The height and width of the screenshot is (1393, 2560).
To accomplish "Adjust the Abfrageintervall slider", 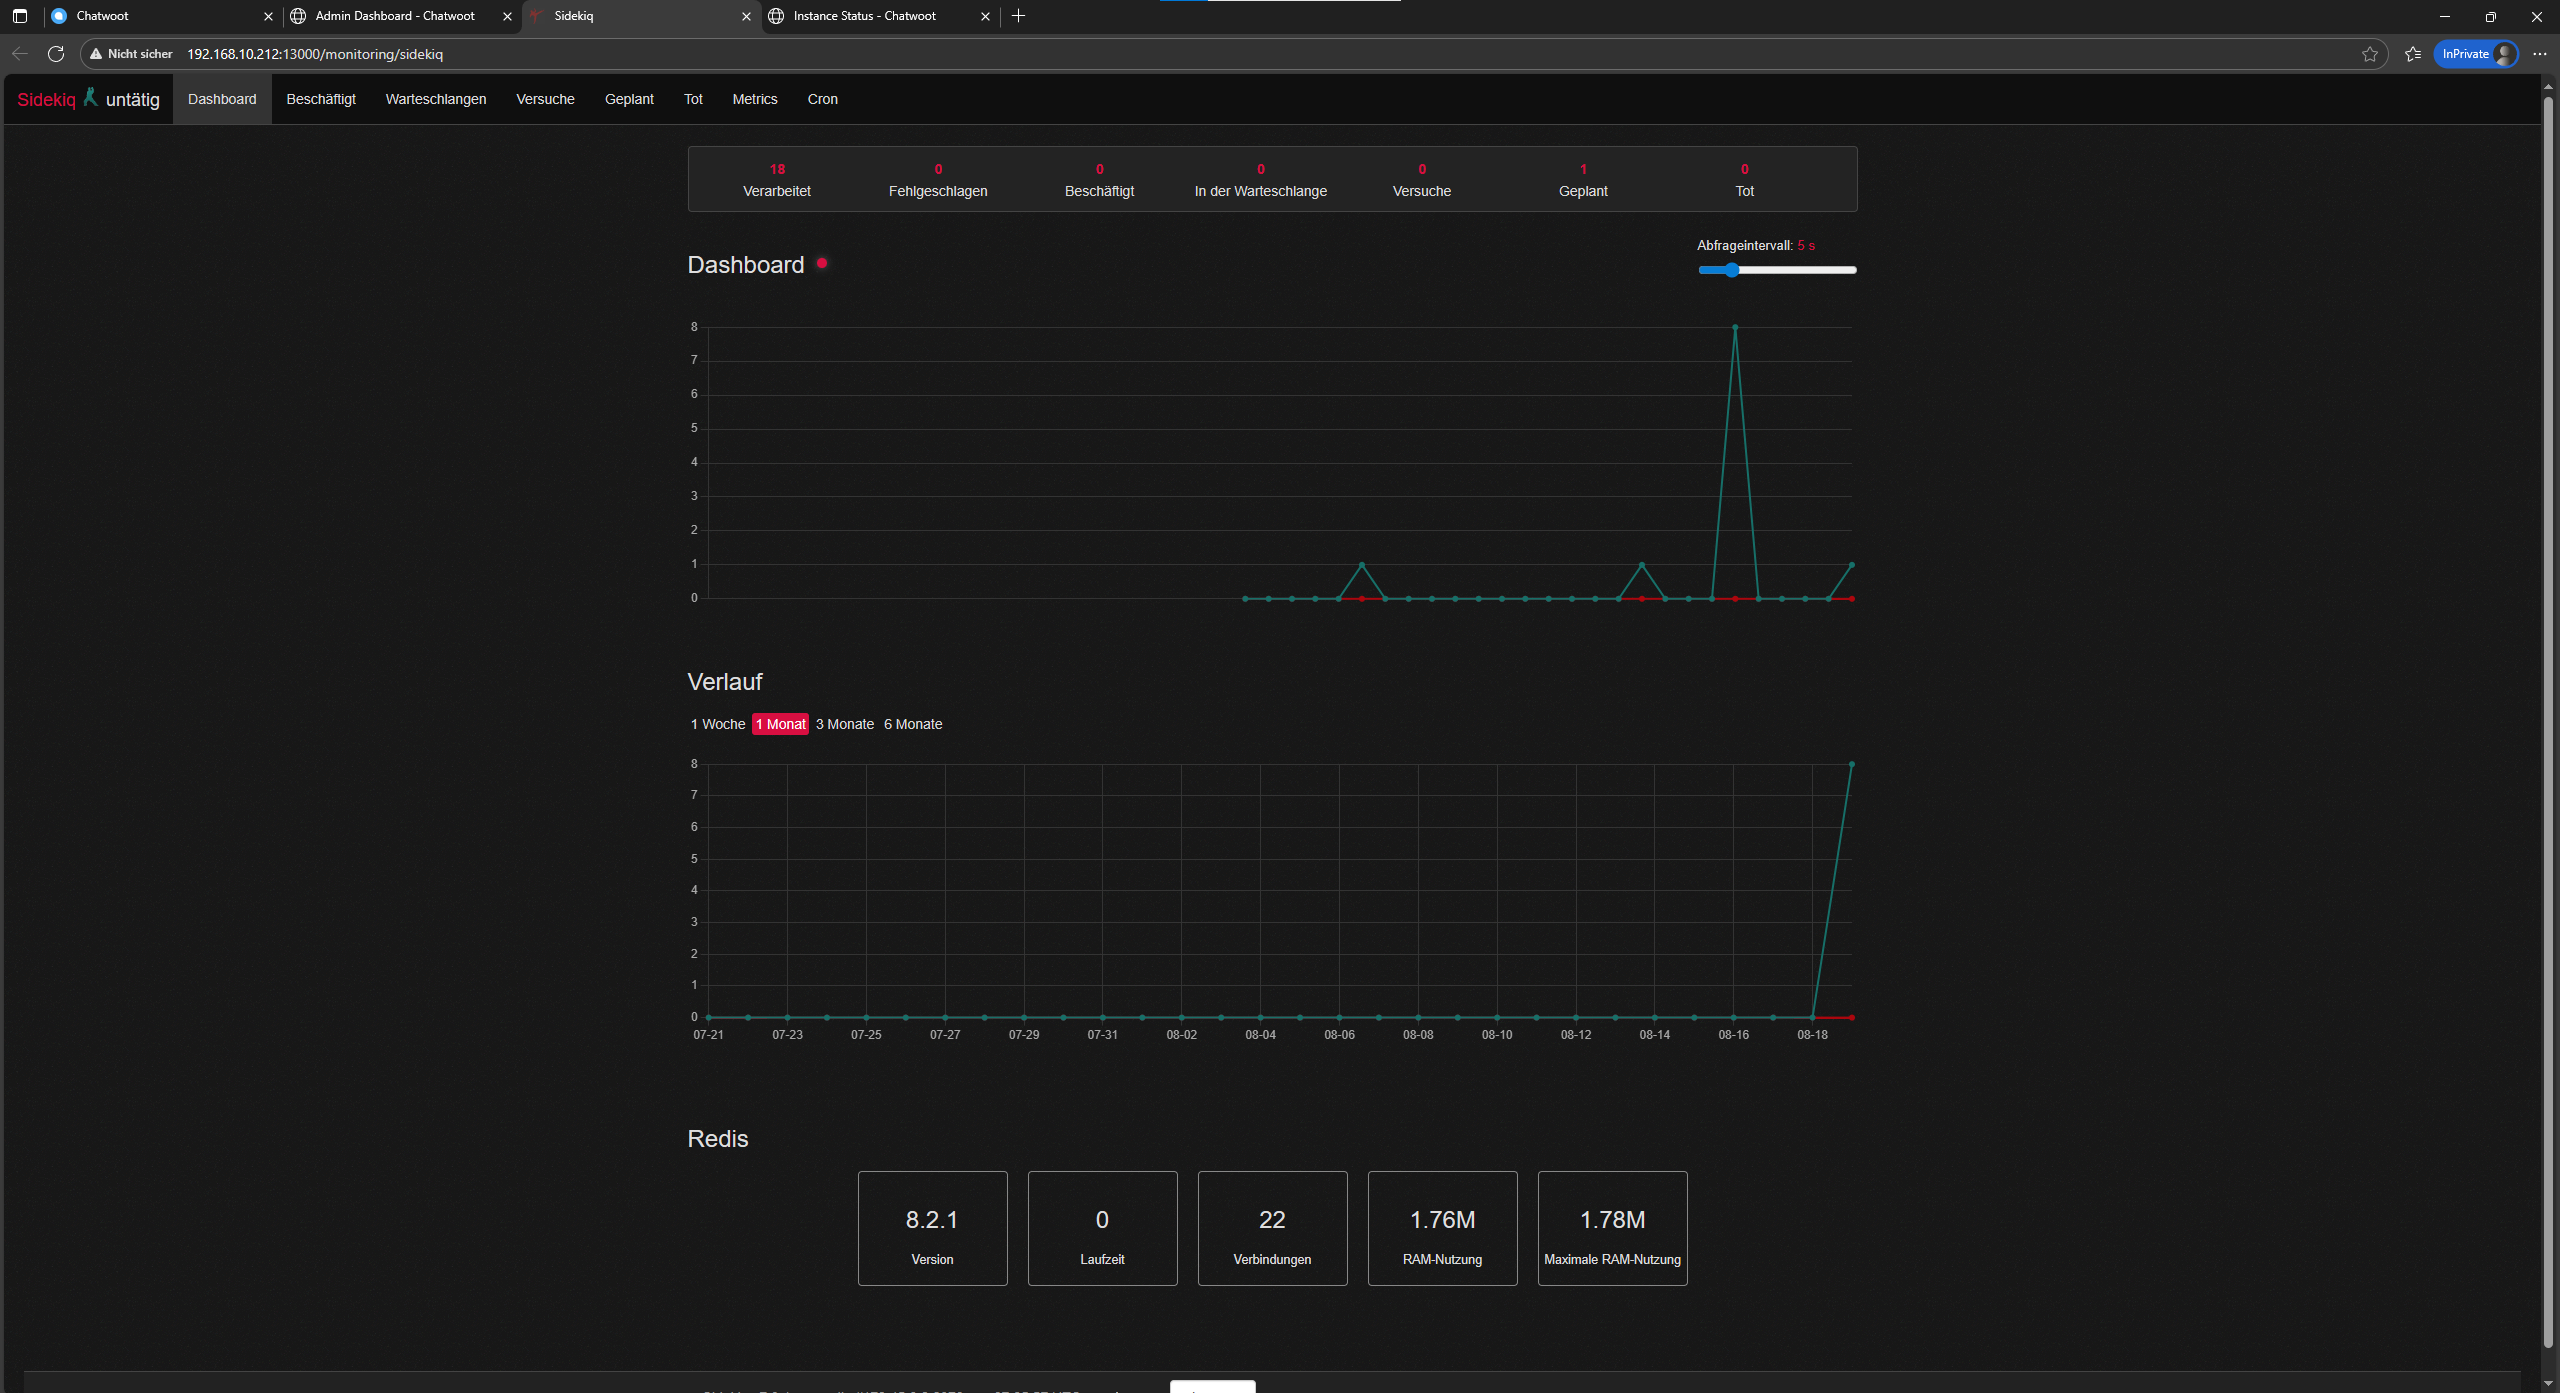I will pyautogui.click(x=1777, y=270).
